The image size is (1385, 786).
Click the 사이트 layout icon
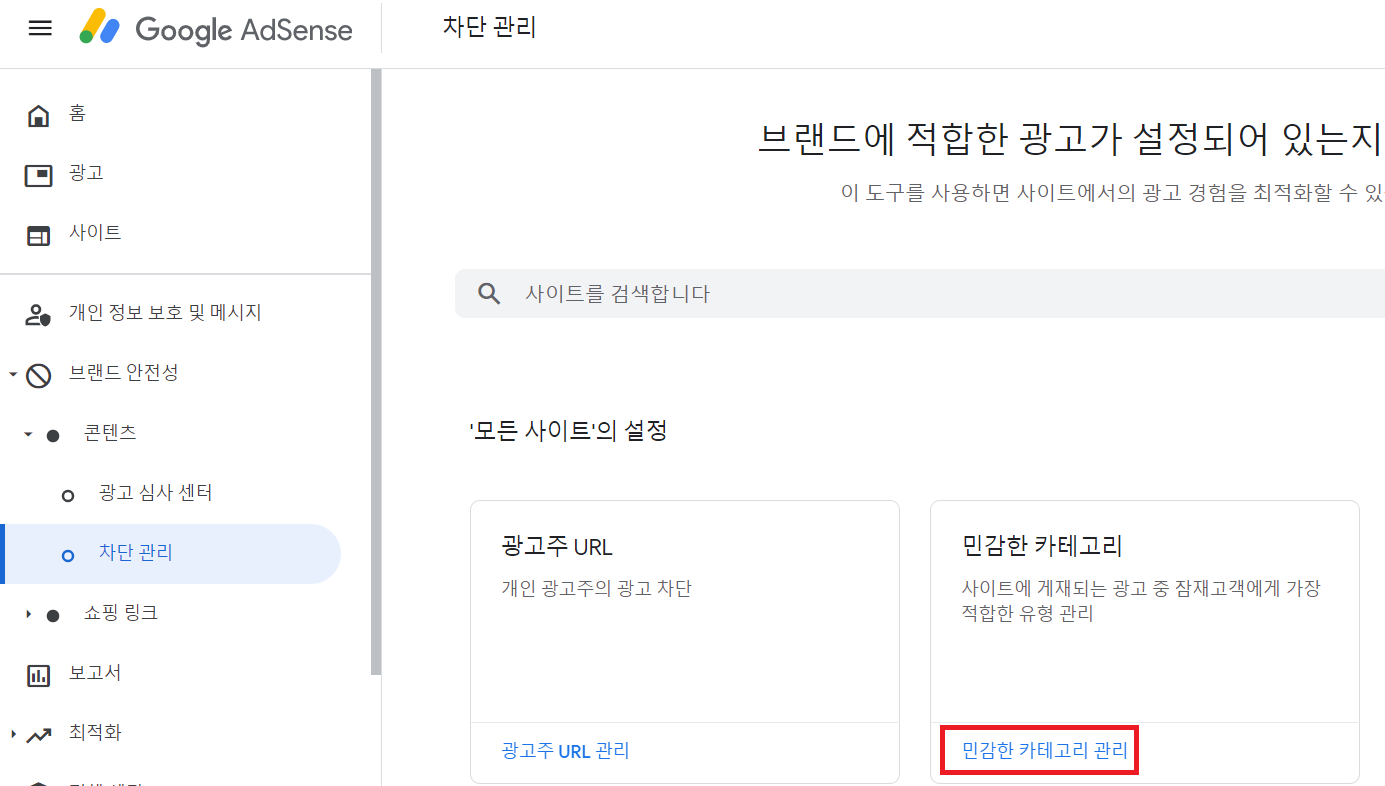point(38,236)
